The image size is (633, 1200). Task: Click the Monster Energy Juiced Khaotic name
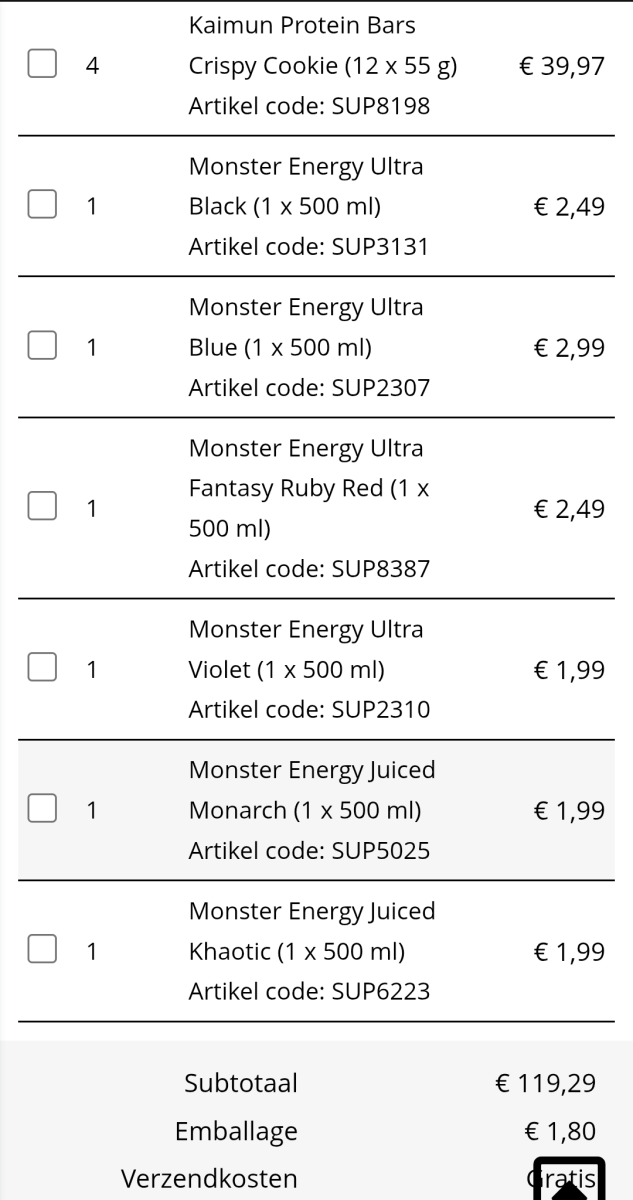[x=311, y=931]
